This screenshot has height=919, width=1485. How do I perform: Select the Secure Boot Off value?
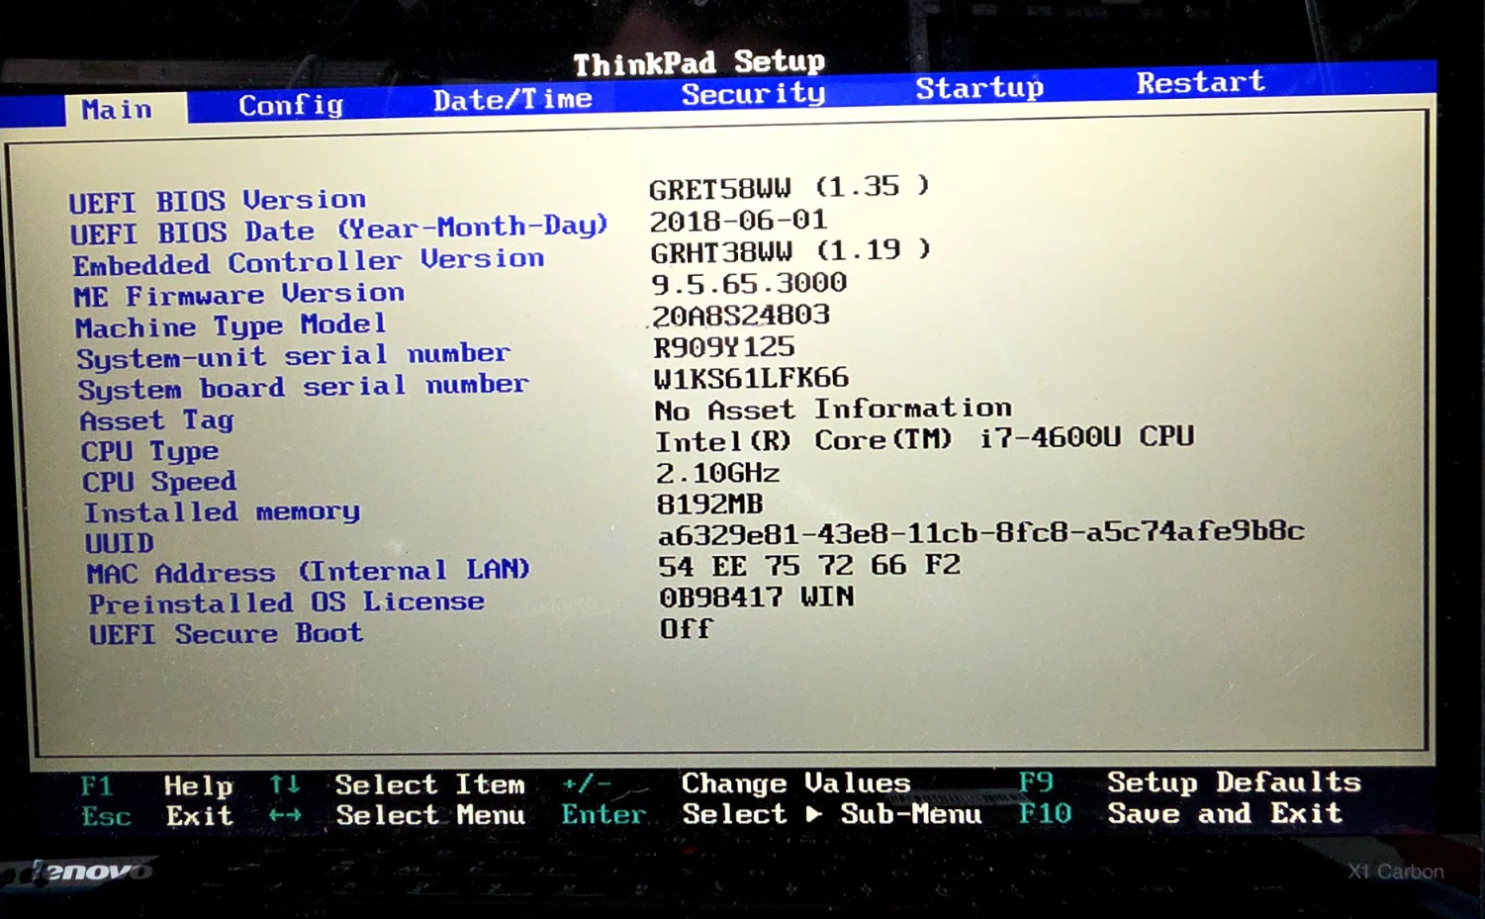pos(686,629)
